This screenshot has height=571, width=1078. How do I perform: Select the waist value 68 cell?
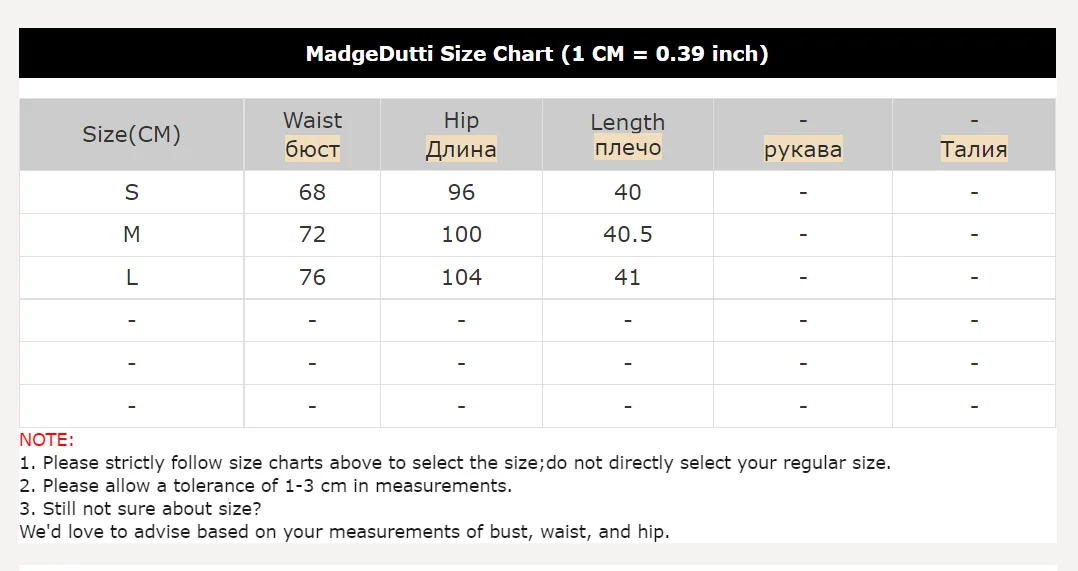[312, 192]
